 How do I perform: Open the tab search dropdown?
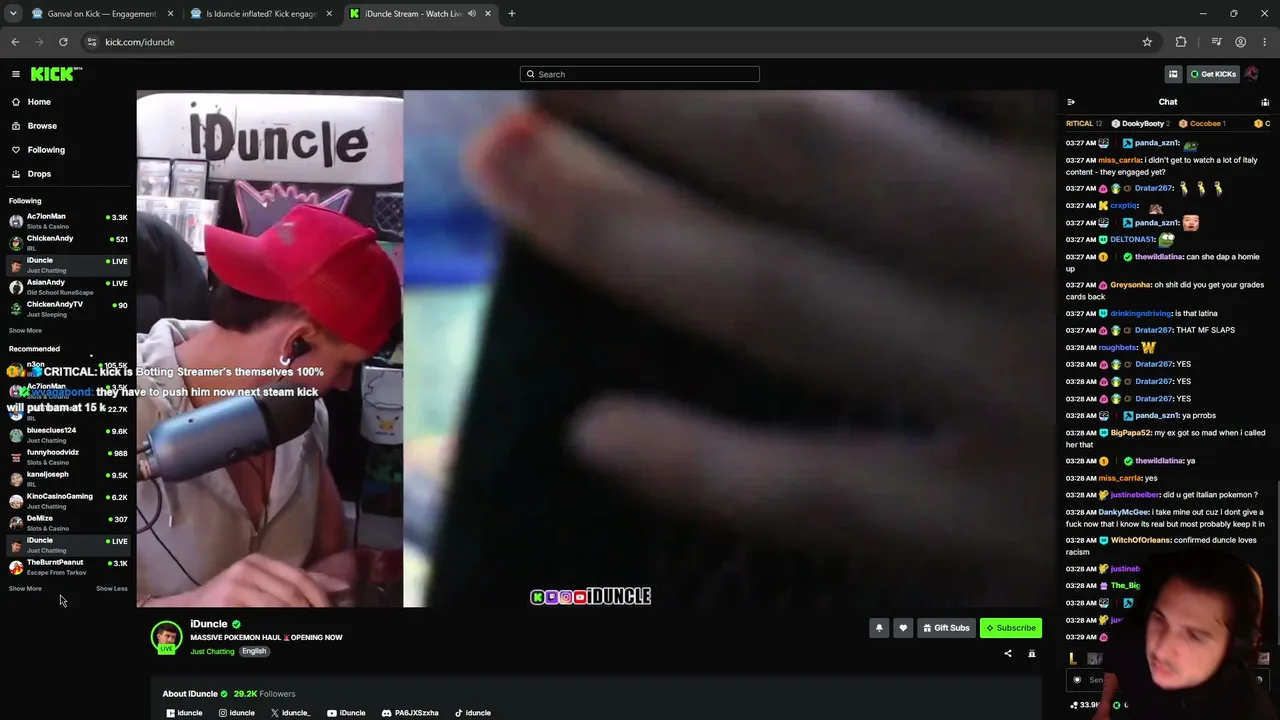pyautogui.click(x=13, y=14)
